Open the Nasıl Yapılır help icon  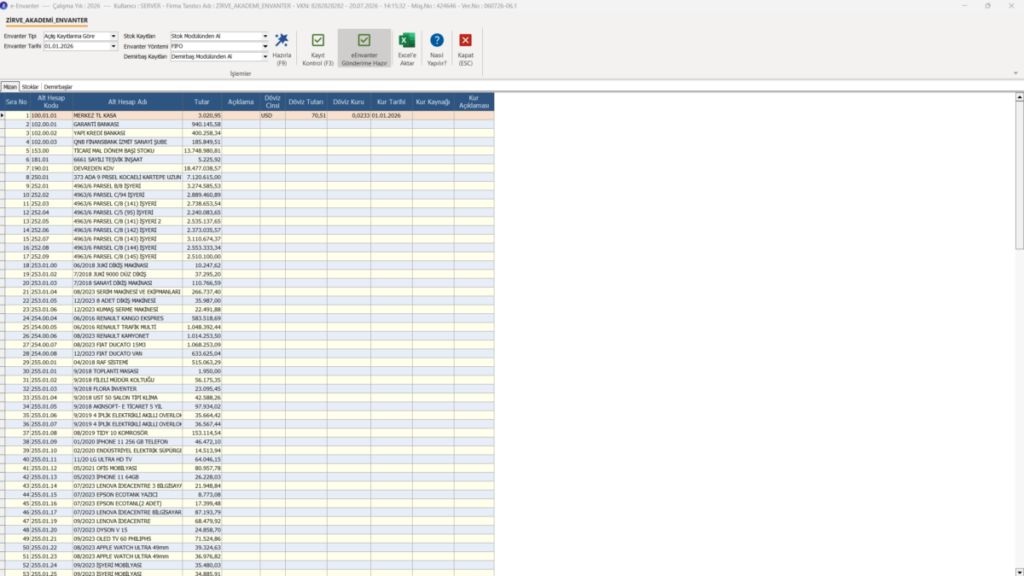(437, 40)
